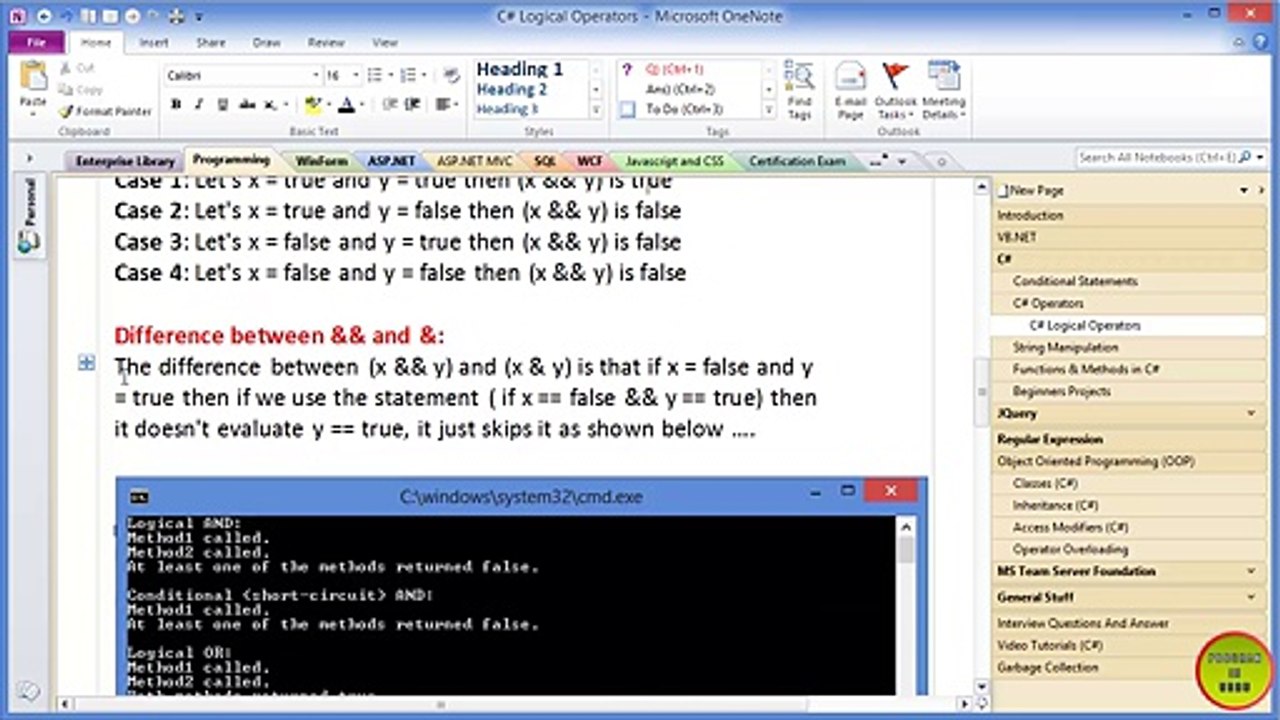Decrease the paragraph indent
Screen dimensions: 1280x720
[x=388, y=104]
